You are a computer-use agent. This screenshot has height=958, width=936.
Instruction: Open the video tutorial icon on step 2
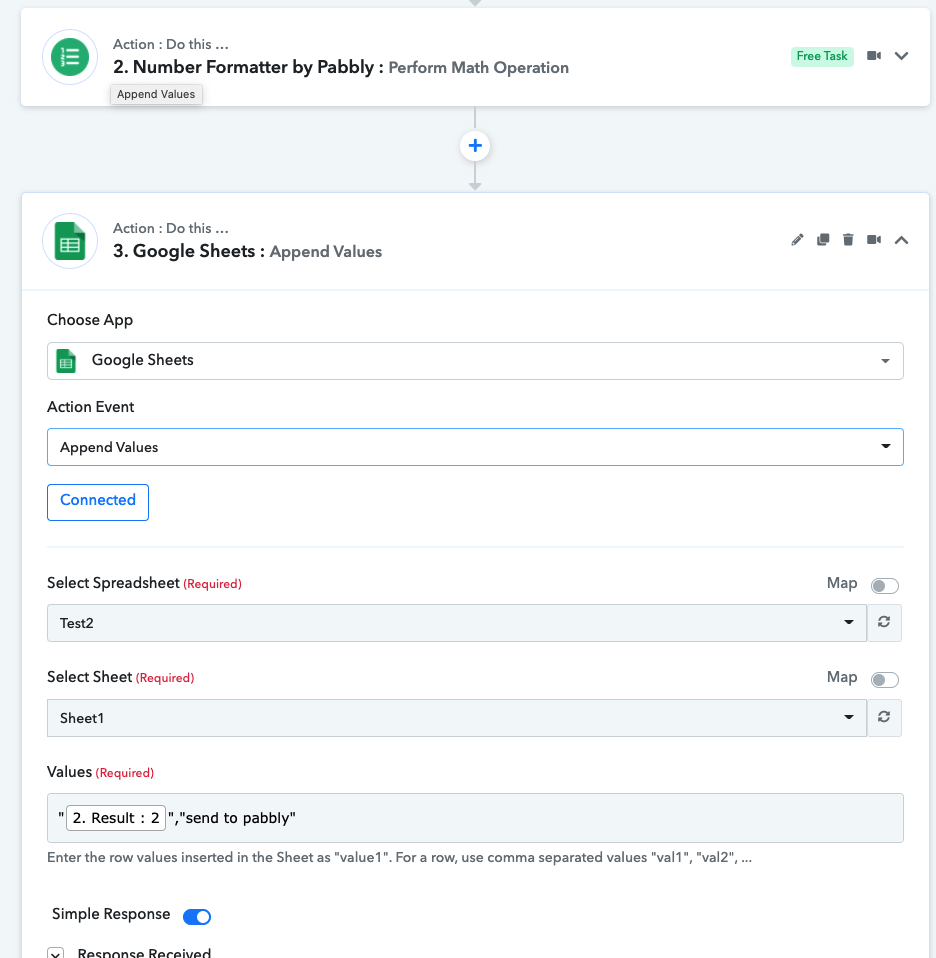(874, 56)
